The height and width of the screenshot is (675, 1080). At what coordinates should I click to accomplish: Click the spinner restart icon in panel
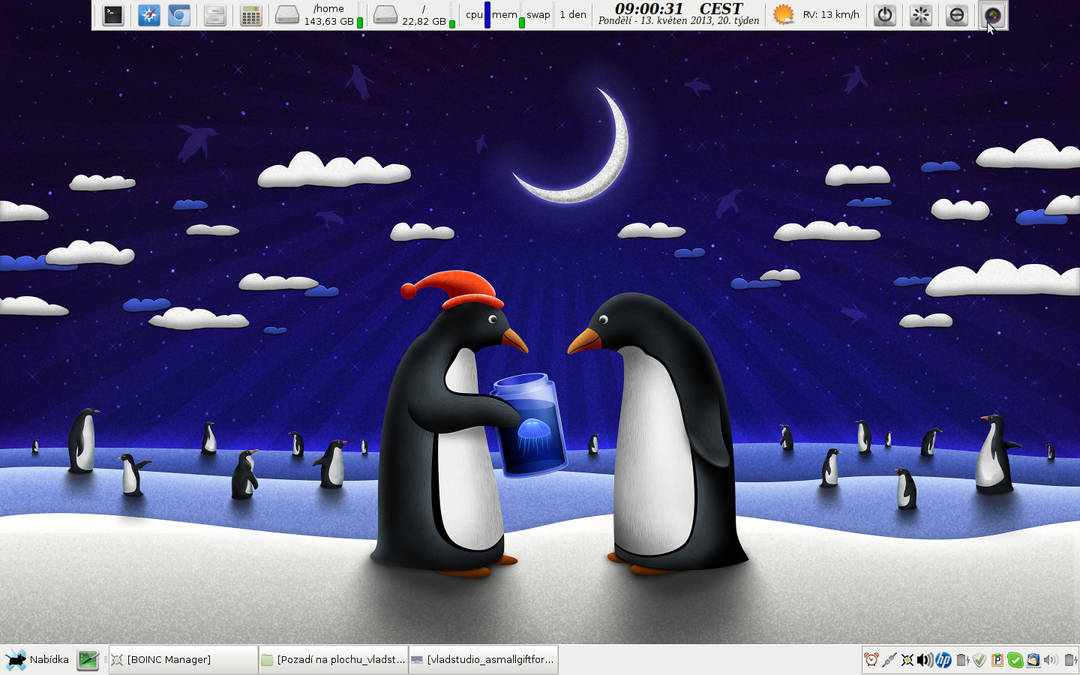point(921,15)
